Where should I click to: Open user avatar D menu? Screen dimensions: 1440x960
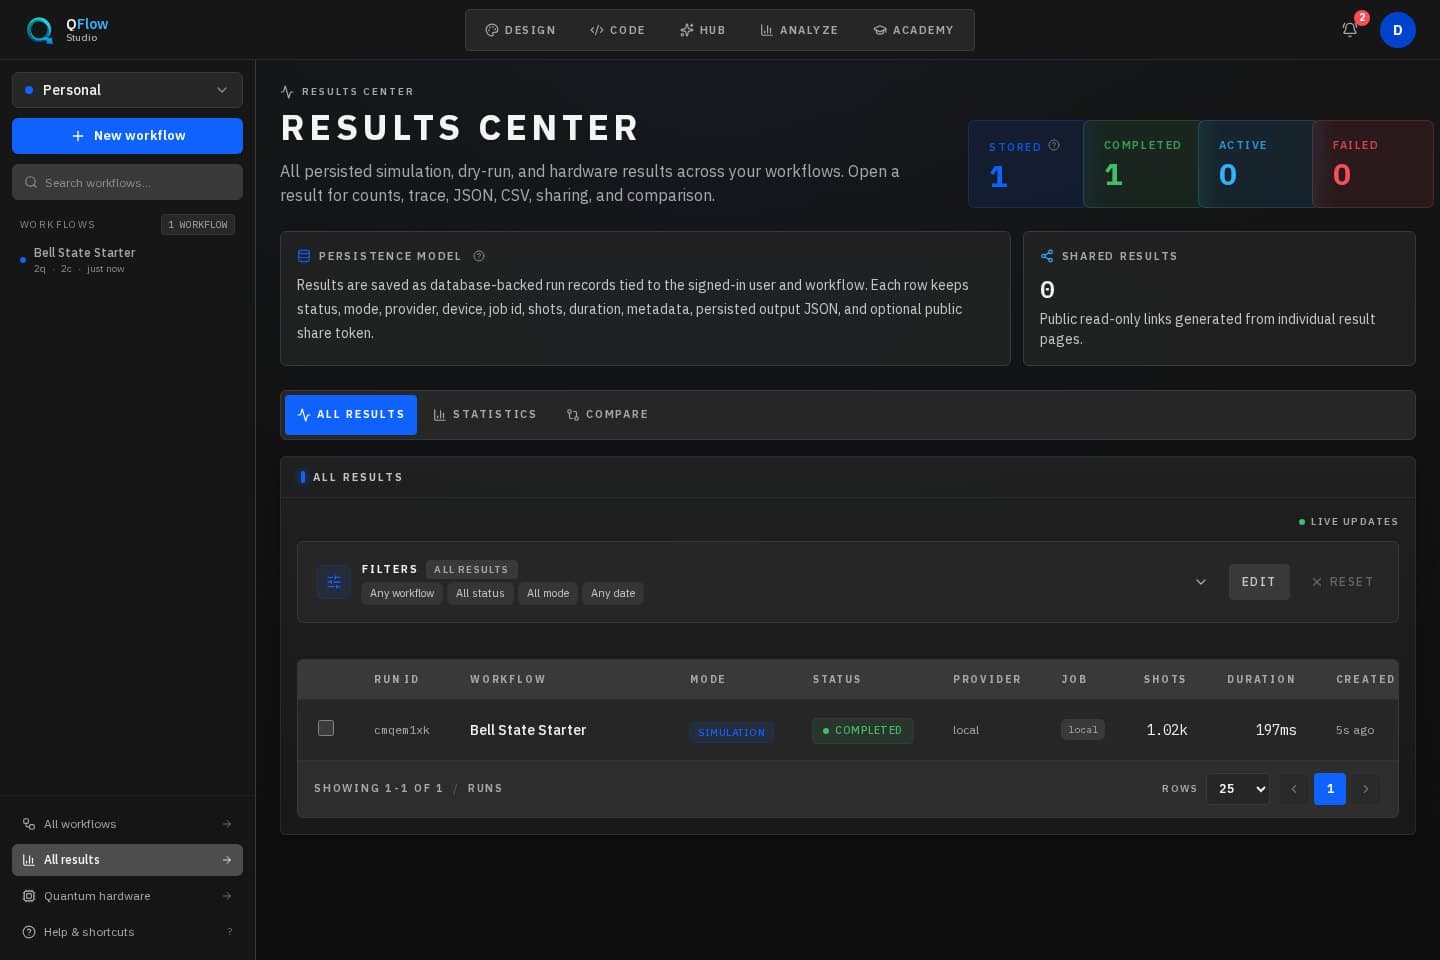click(x=1397, y=30)
